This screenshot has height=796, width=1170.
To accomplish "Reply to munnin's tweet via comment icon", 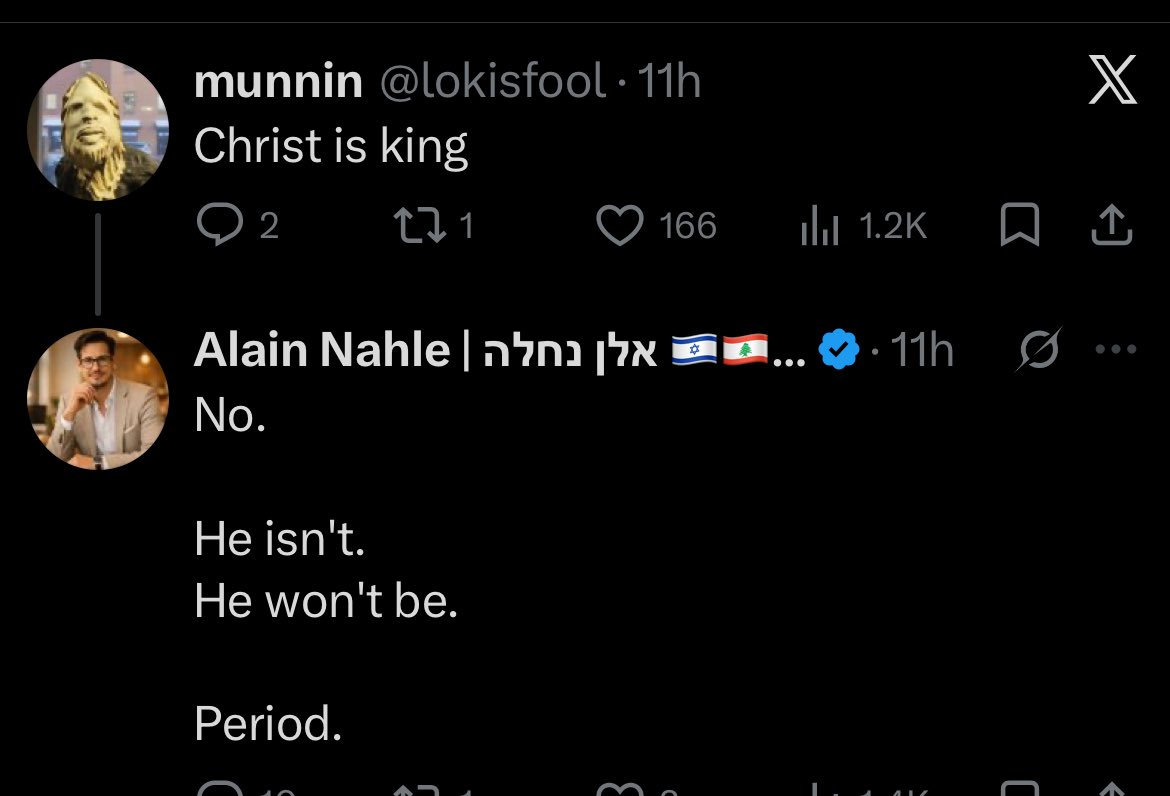I will (219, 225).
